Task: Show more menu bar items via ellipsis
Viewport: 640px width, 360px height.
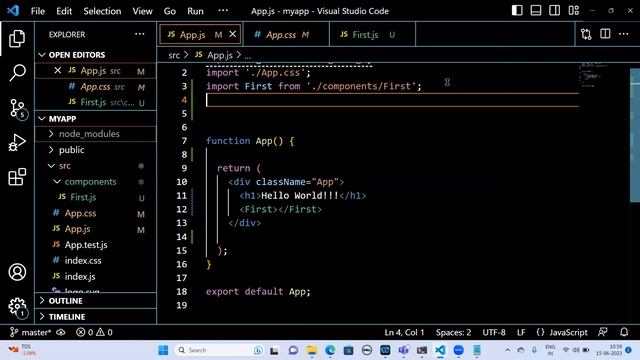Action: coord(223,10)
